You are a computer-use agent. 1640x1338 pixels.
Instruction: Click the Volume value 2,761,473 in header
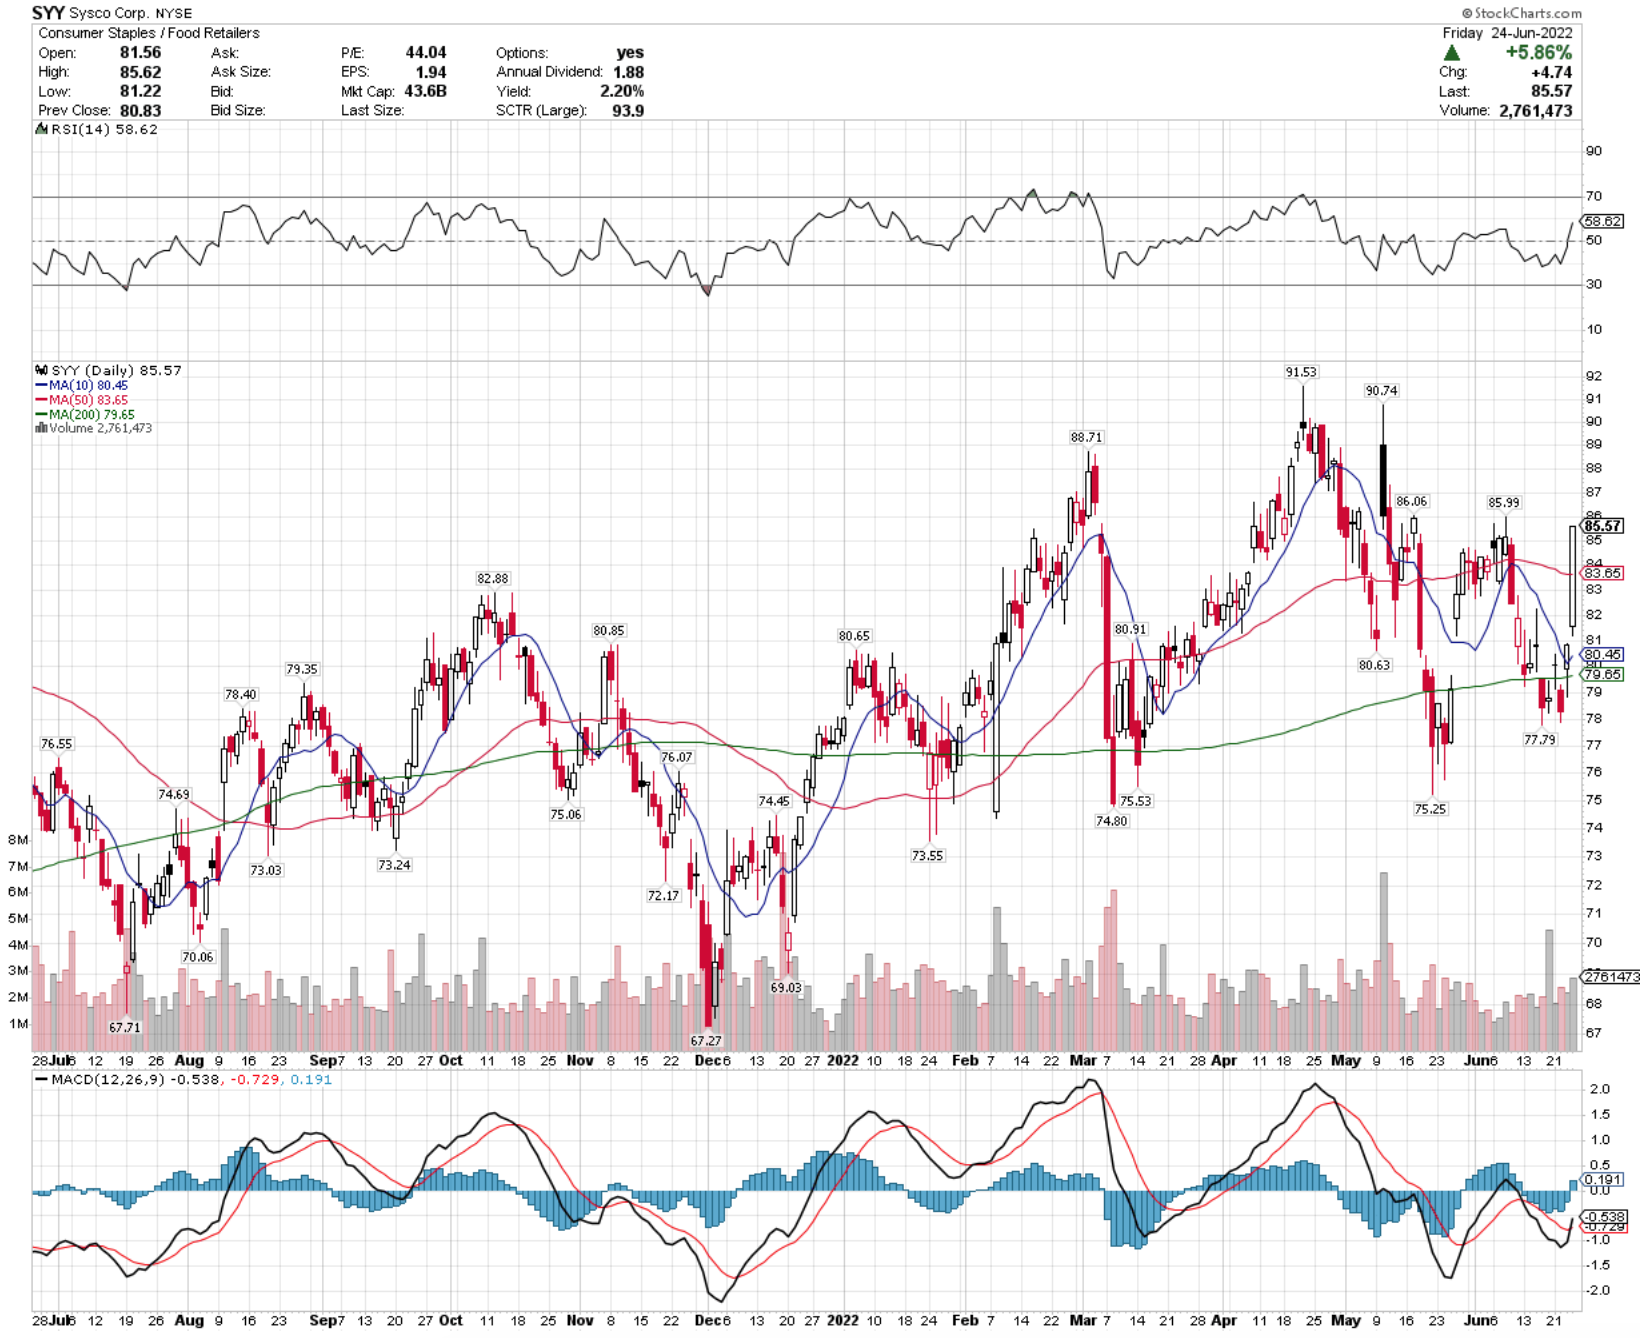coord(1536,110)
